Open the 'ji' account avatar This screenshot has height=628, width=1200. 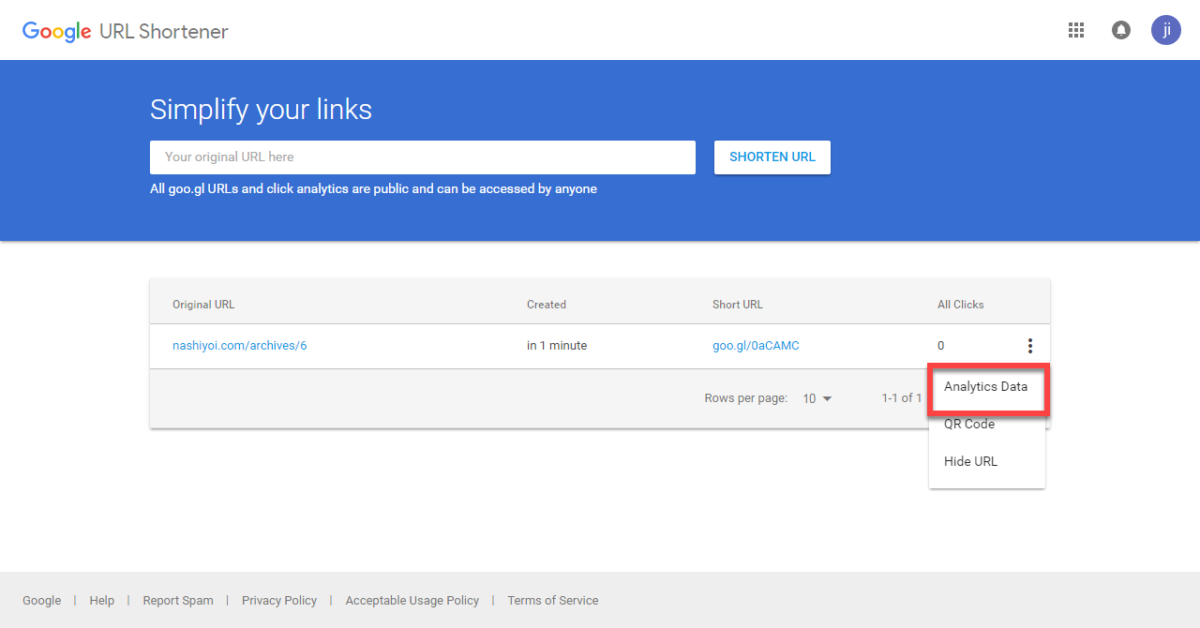point(1166,30)
